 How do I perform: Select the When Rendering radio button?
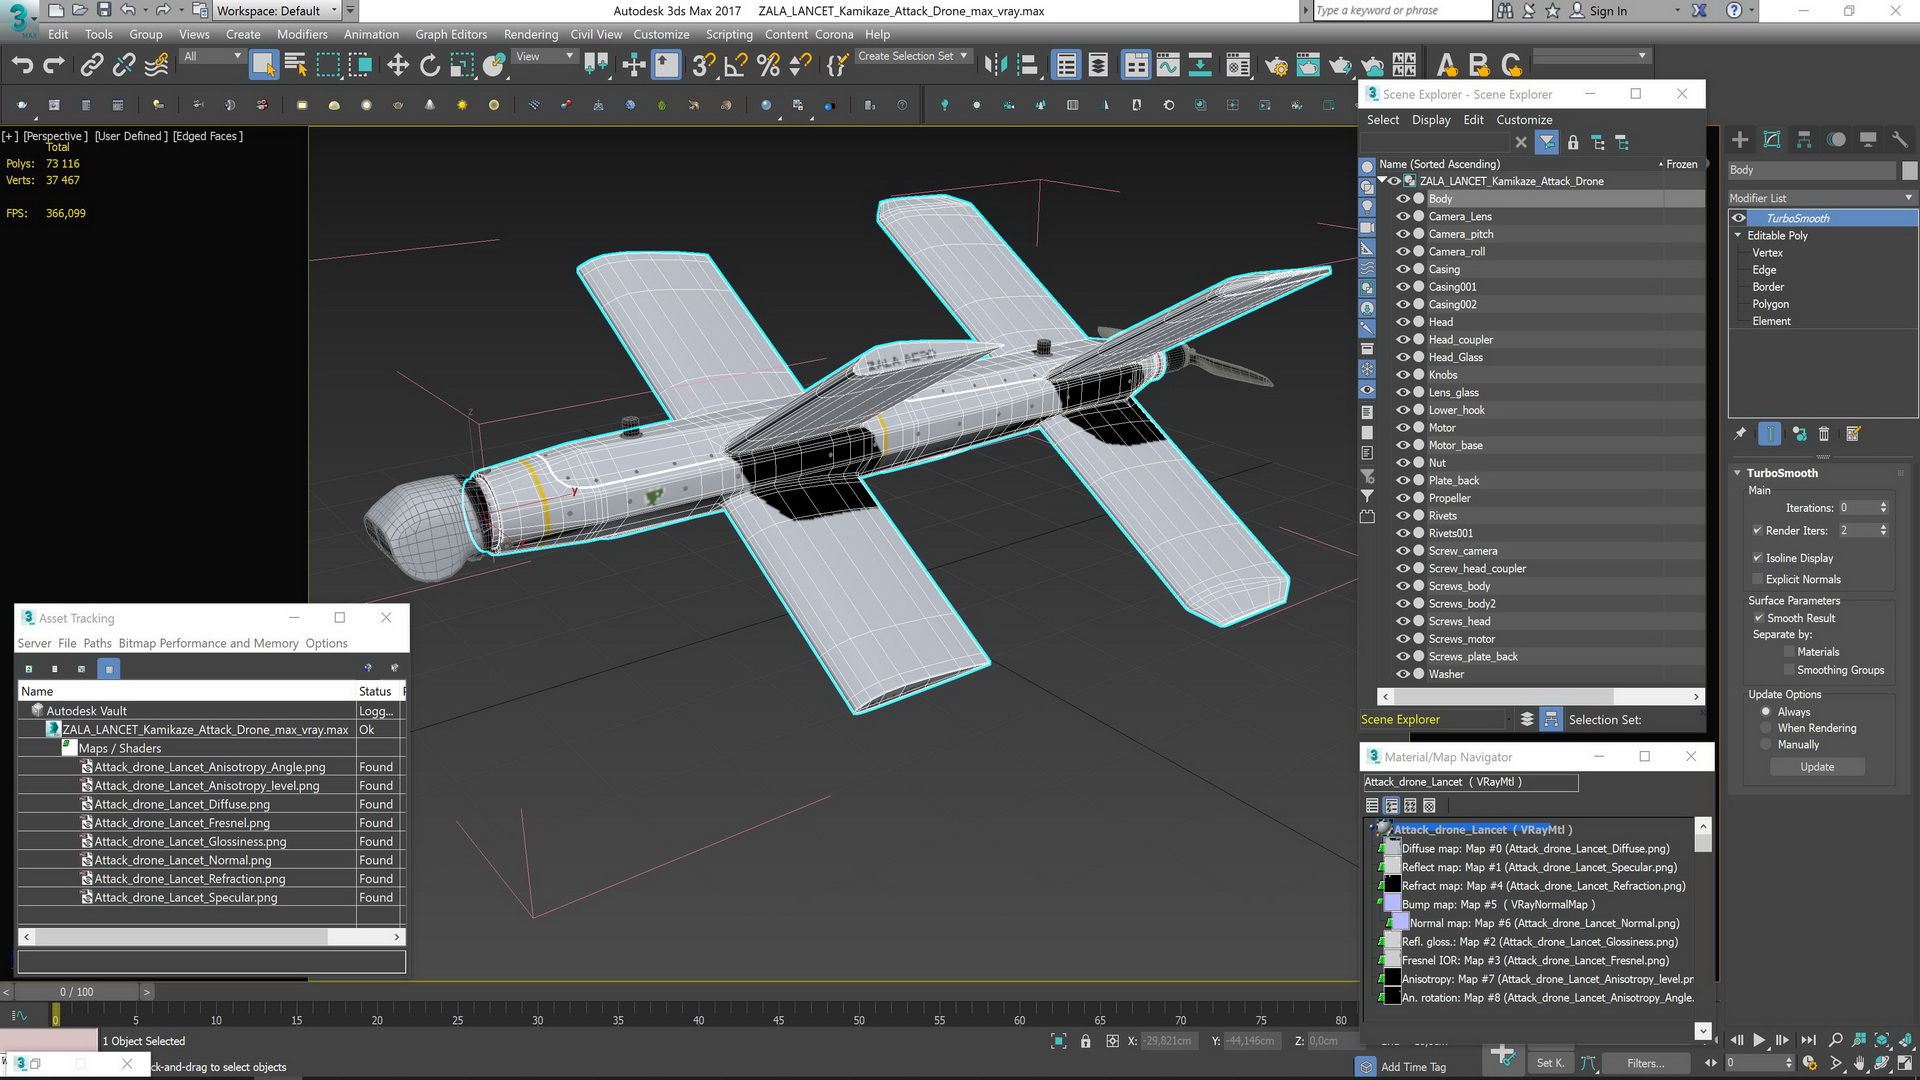click(x=1766, y=728)
